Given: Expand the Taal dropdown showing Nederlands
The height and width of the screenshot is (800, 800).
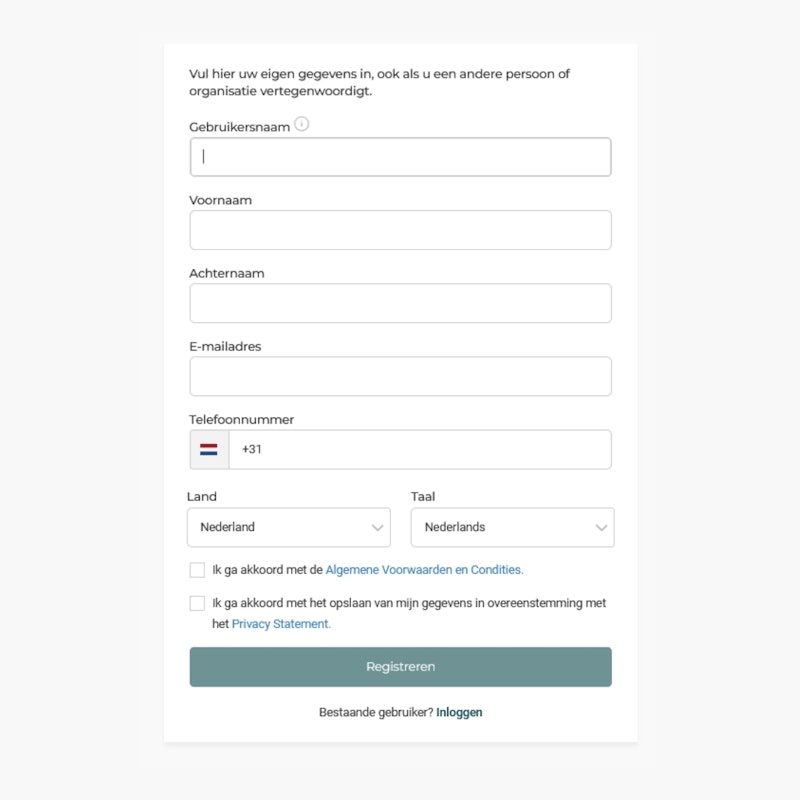Looking at the screenshot, I should tap(513, 527).
